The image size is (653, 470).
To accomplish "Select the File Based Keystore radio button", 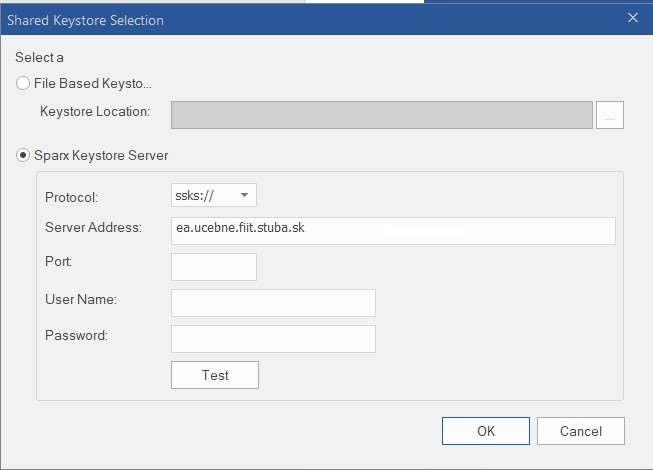I will [22, 83].
